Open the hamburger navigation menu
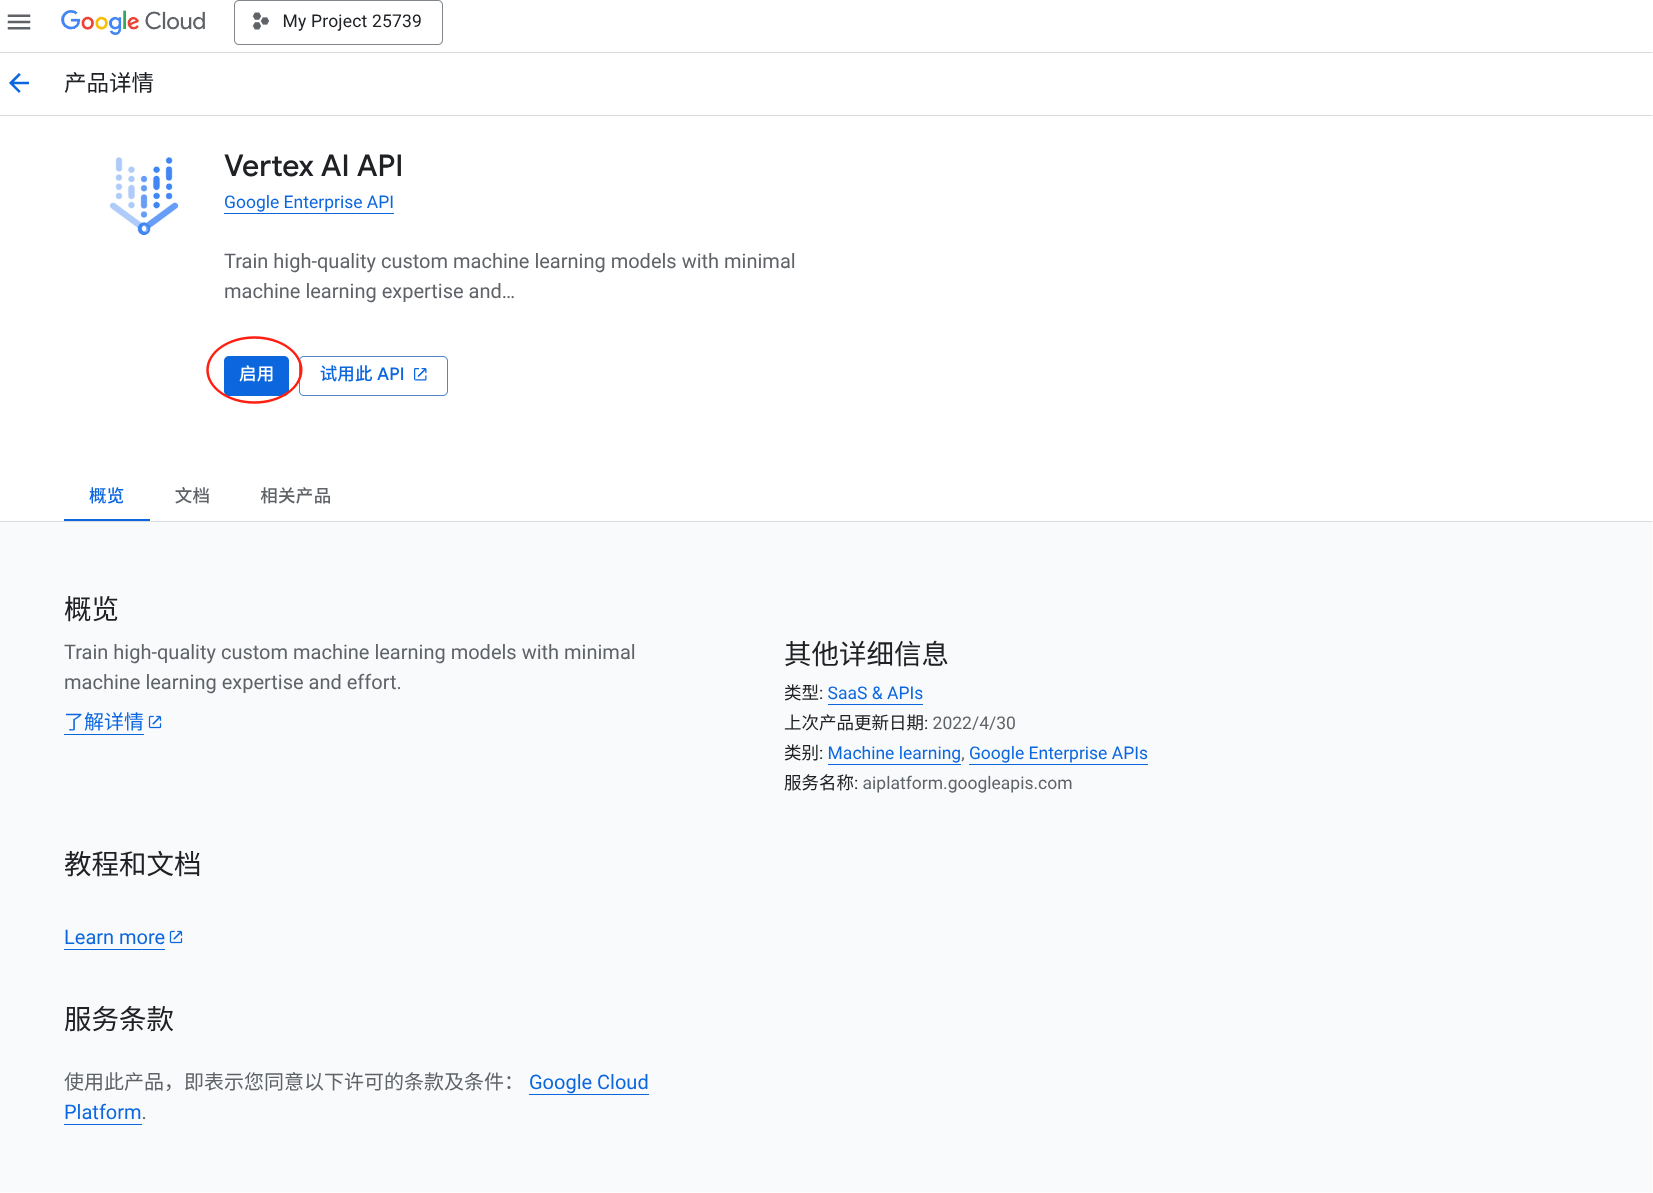Viewport: 1653px width, 1193px height. [19, 22]
